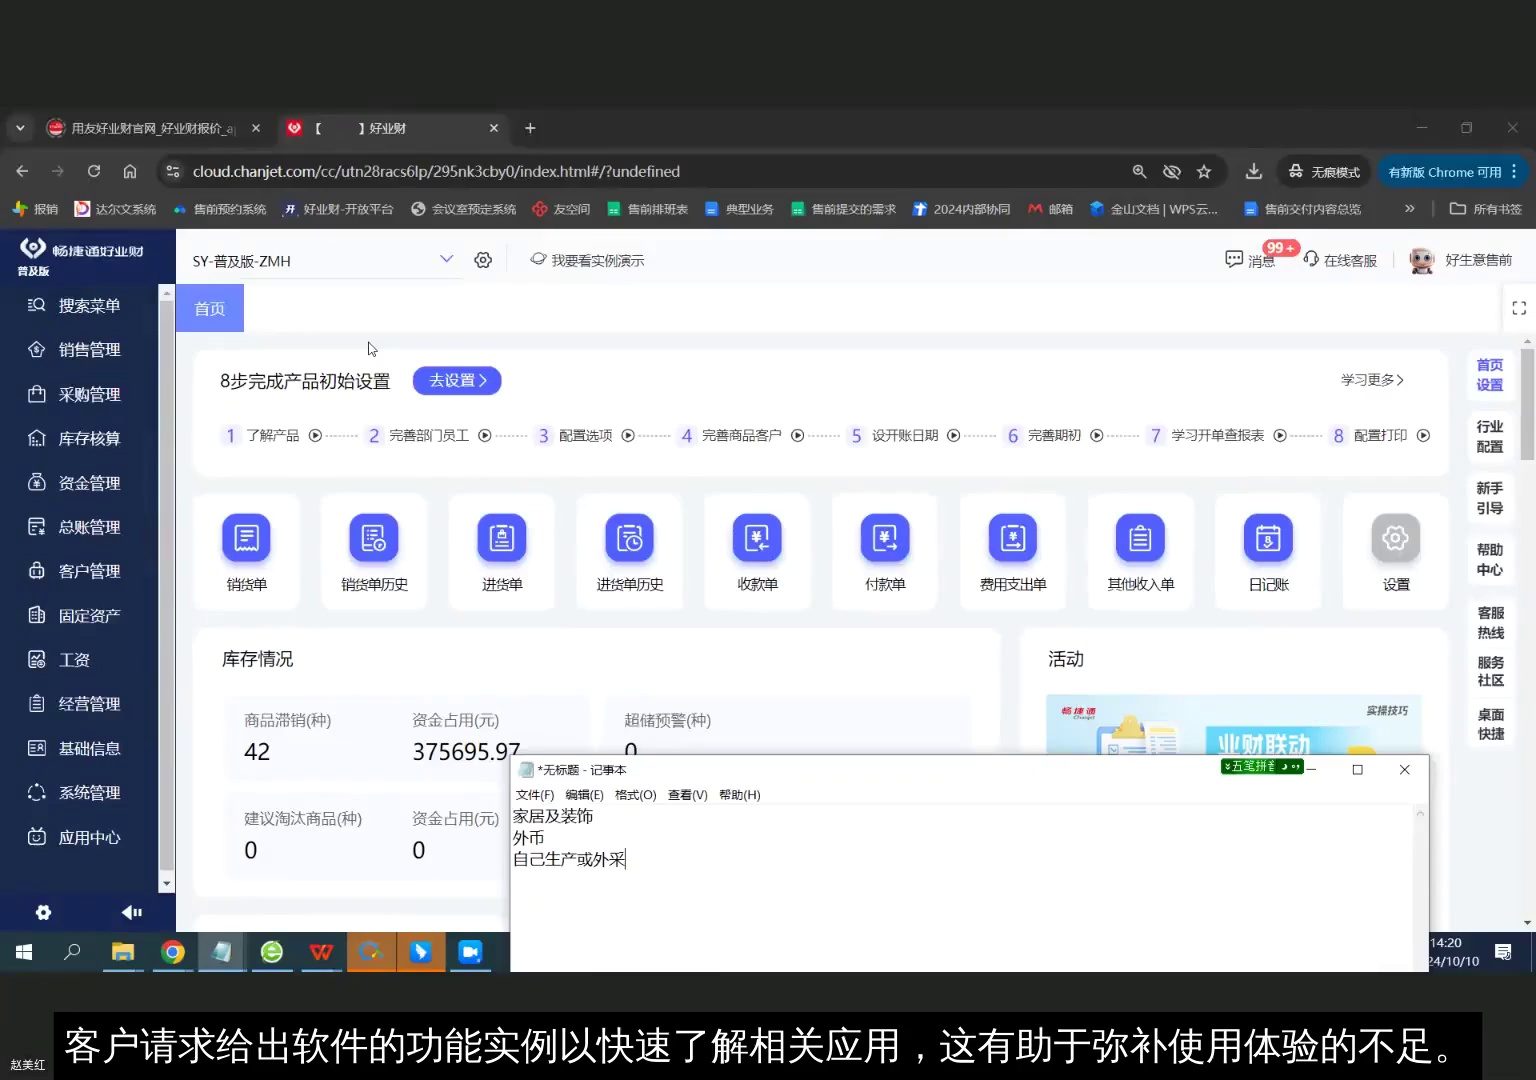Contact 在线客服 headset icon
Viewport: 1536px width, 1080px height.
pos(1311,259)
